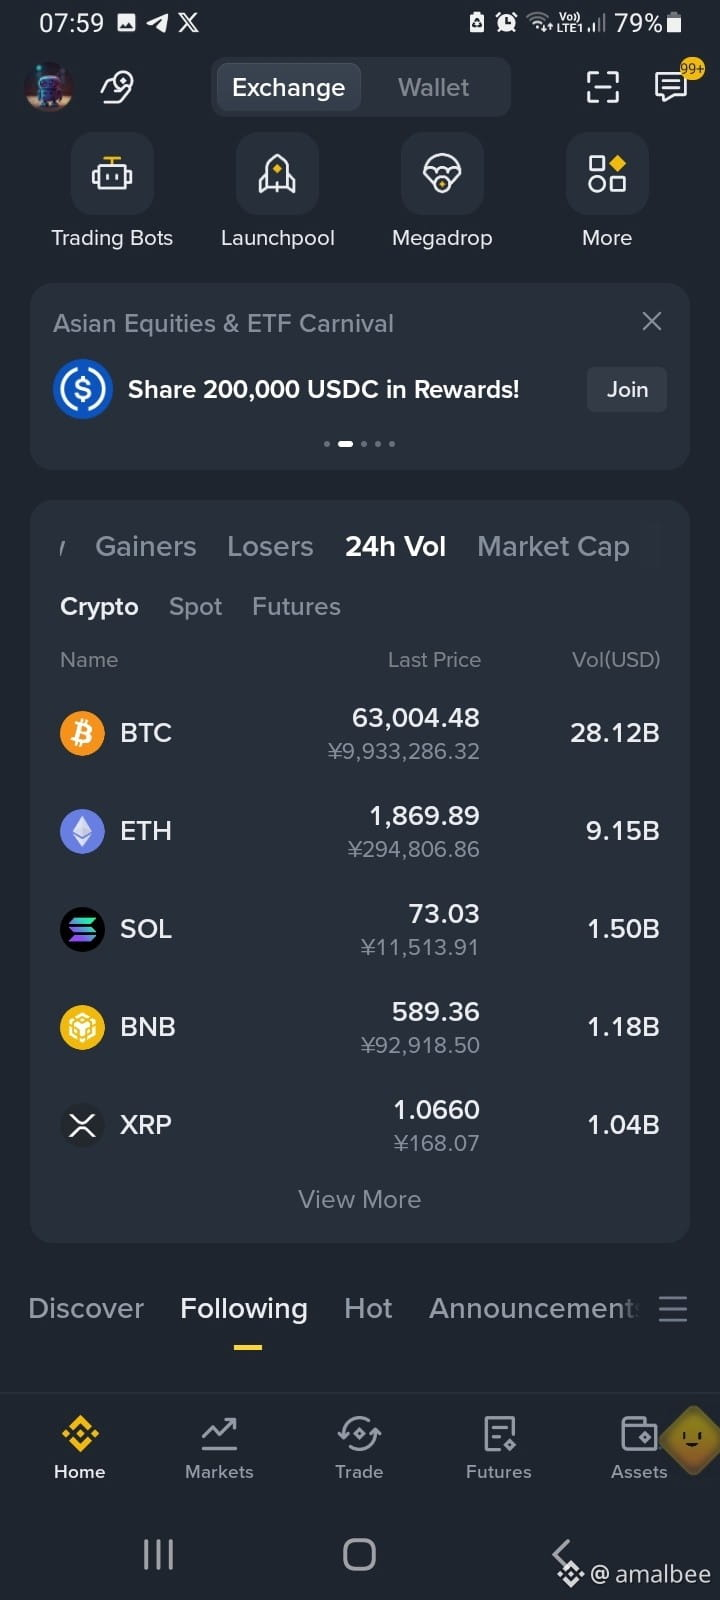
Task: Expand the list with View More
Action: point(360,1199)
